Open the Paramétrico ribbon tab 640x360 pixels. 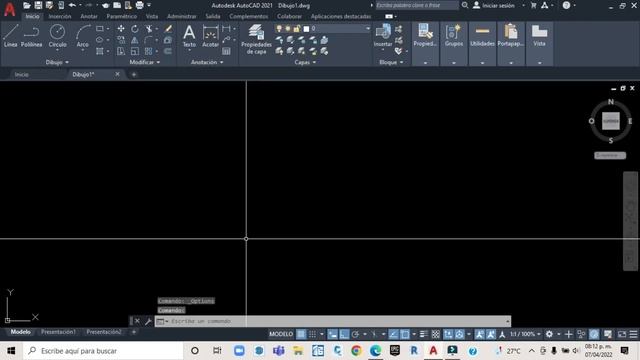[x=122, y=16]
